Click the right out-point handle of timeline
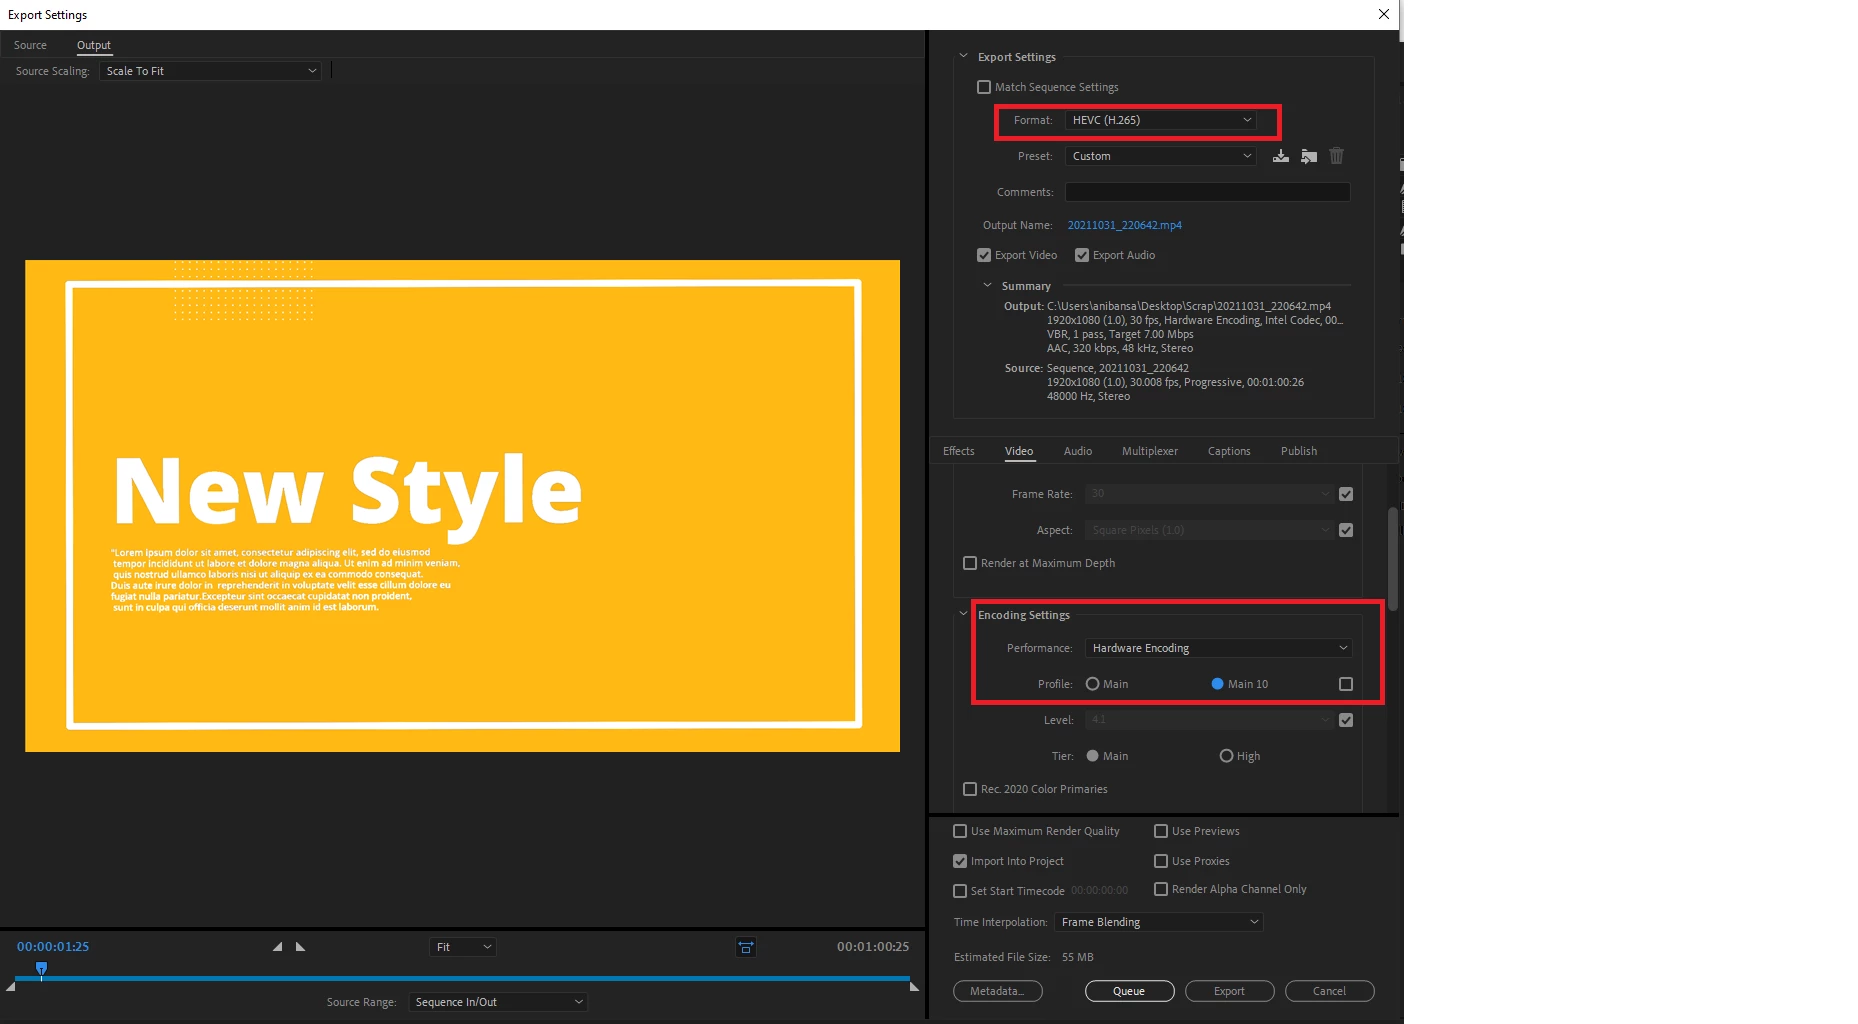The image size is (1858, 1024). [x=914, y=987]
